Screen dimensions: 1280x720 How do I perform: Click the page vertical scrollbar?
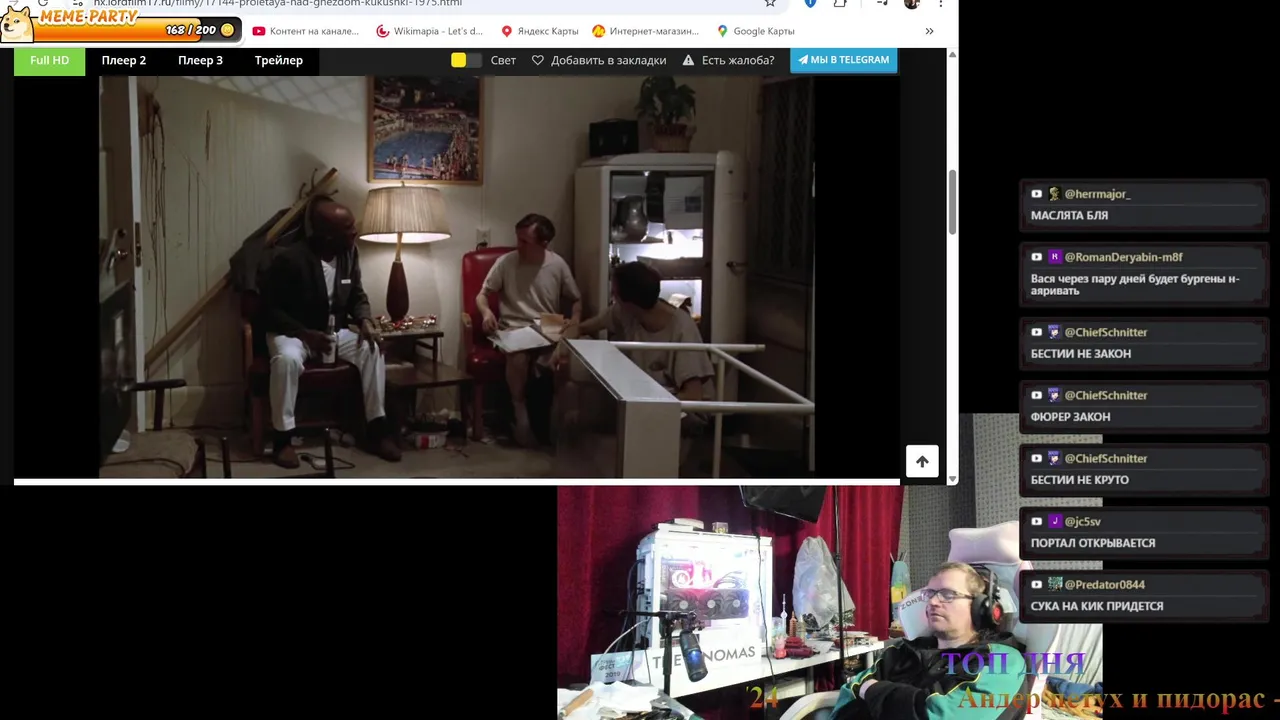952,200
